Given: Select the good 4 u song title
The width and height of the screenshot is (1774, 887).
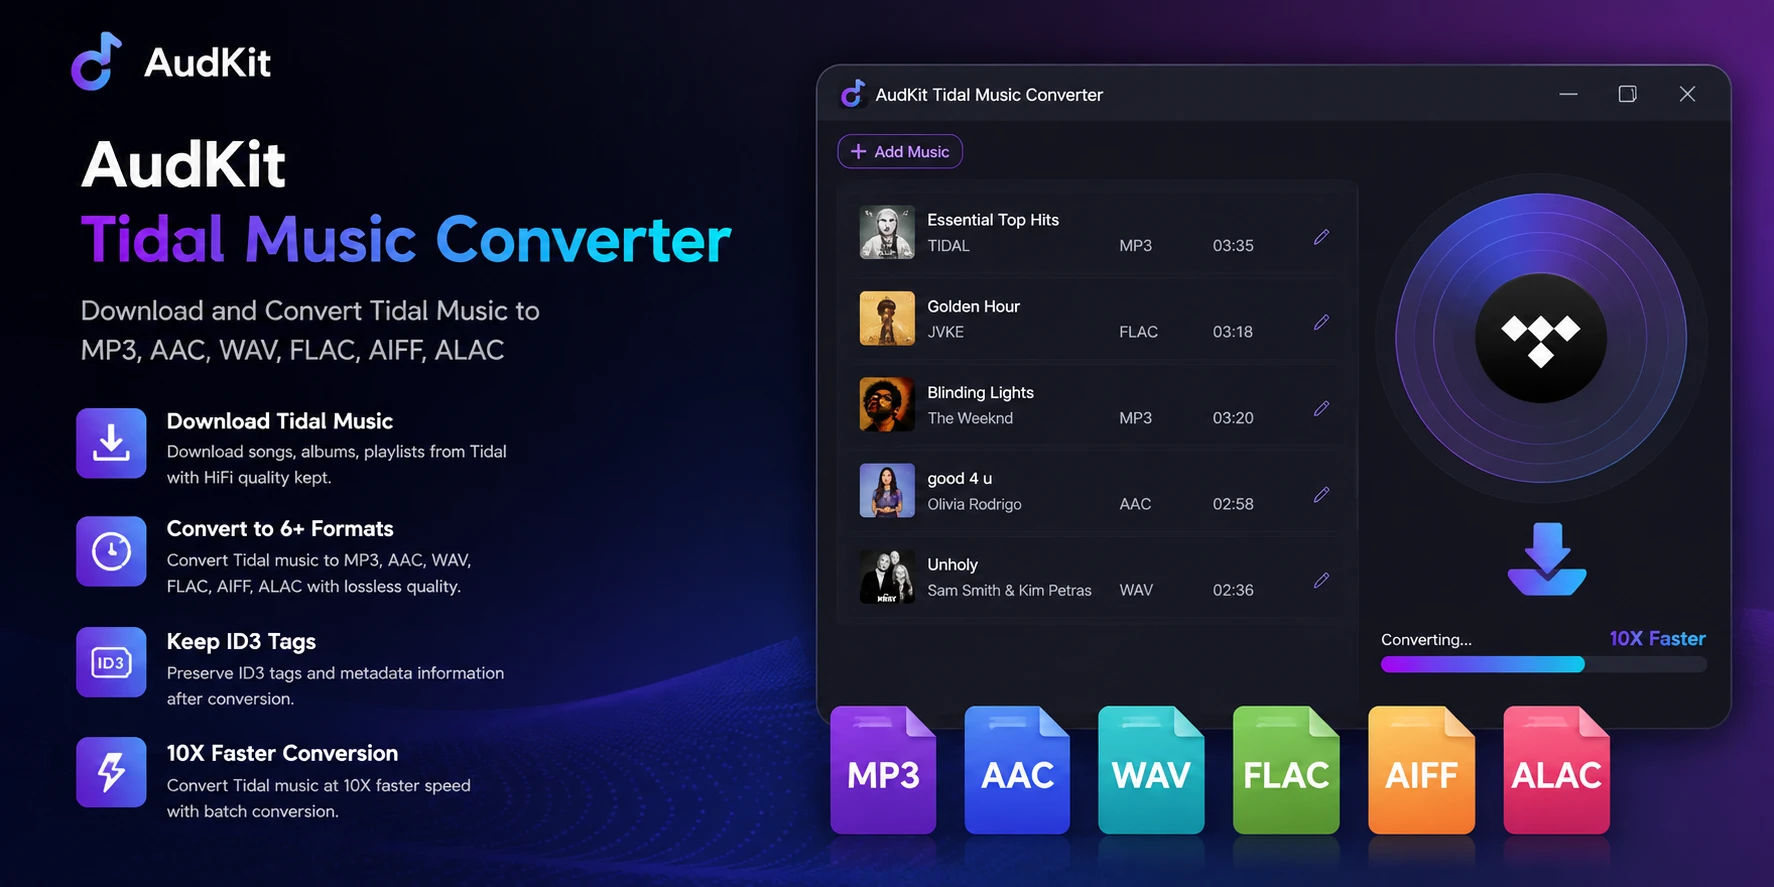Looking at the screenshot, I should (959, 478).
